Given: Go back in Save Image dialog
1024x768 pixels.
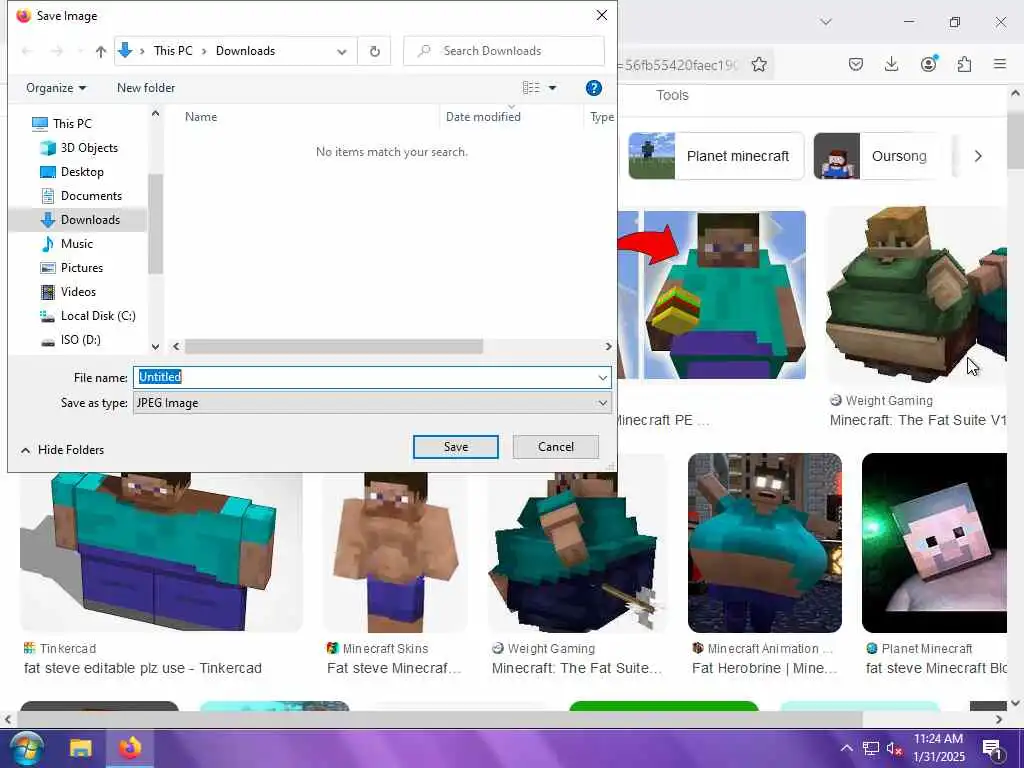Looking at the screenshot, I should tap(27, 51).
